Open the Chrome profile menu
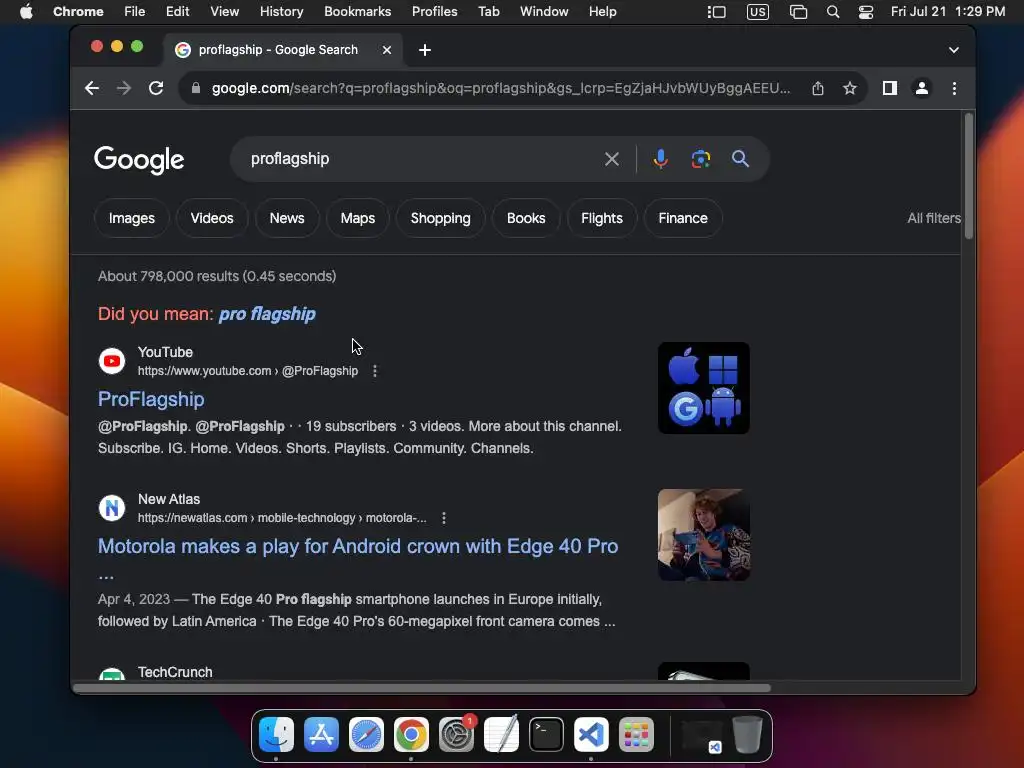The width and height of the screenshot is (1024, 768). [x=921, y=88]
